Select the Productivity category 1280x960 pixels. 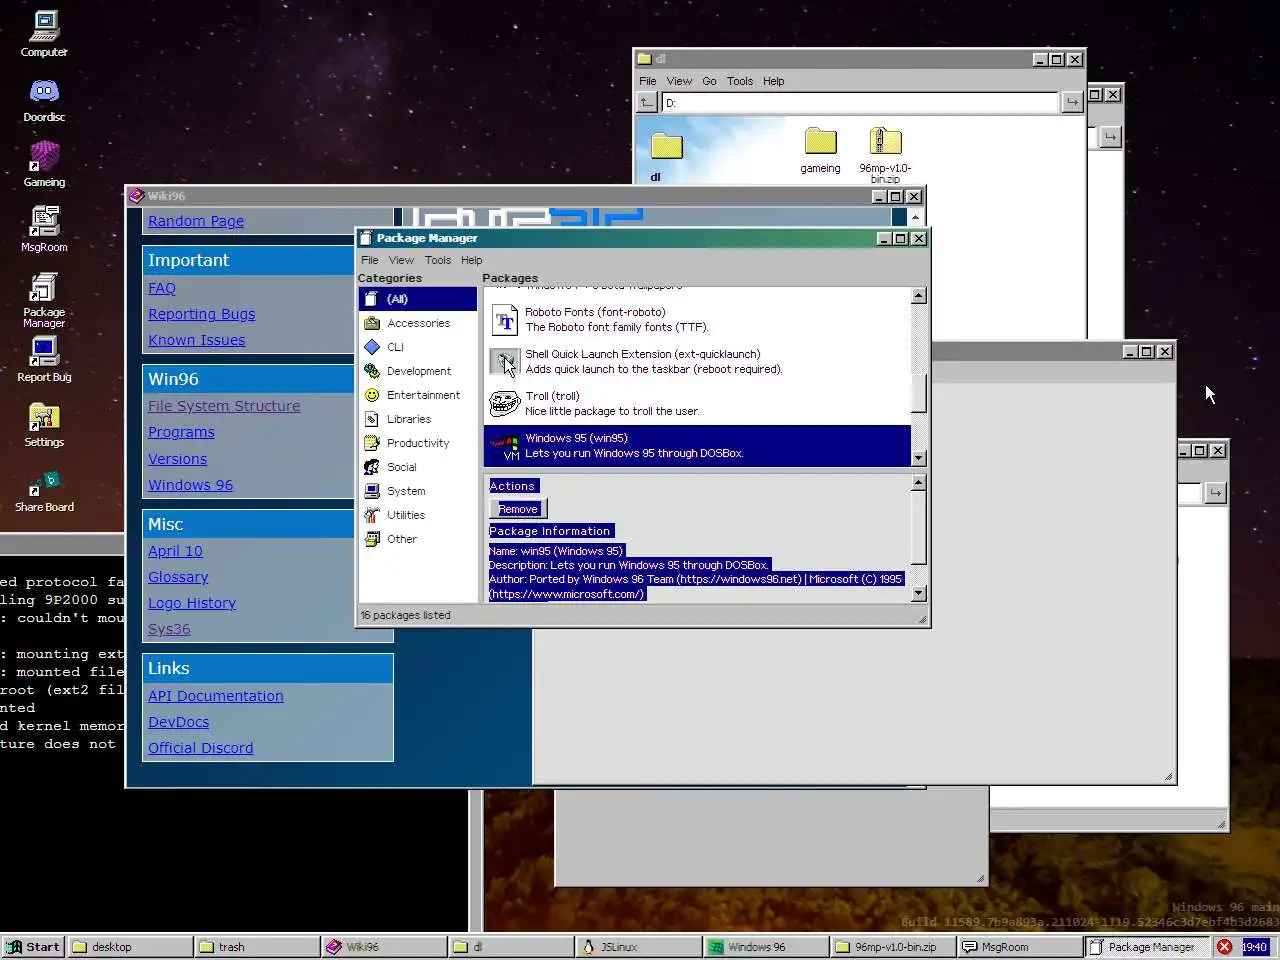(417, 443)
